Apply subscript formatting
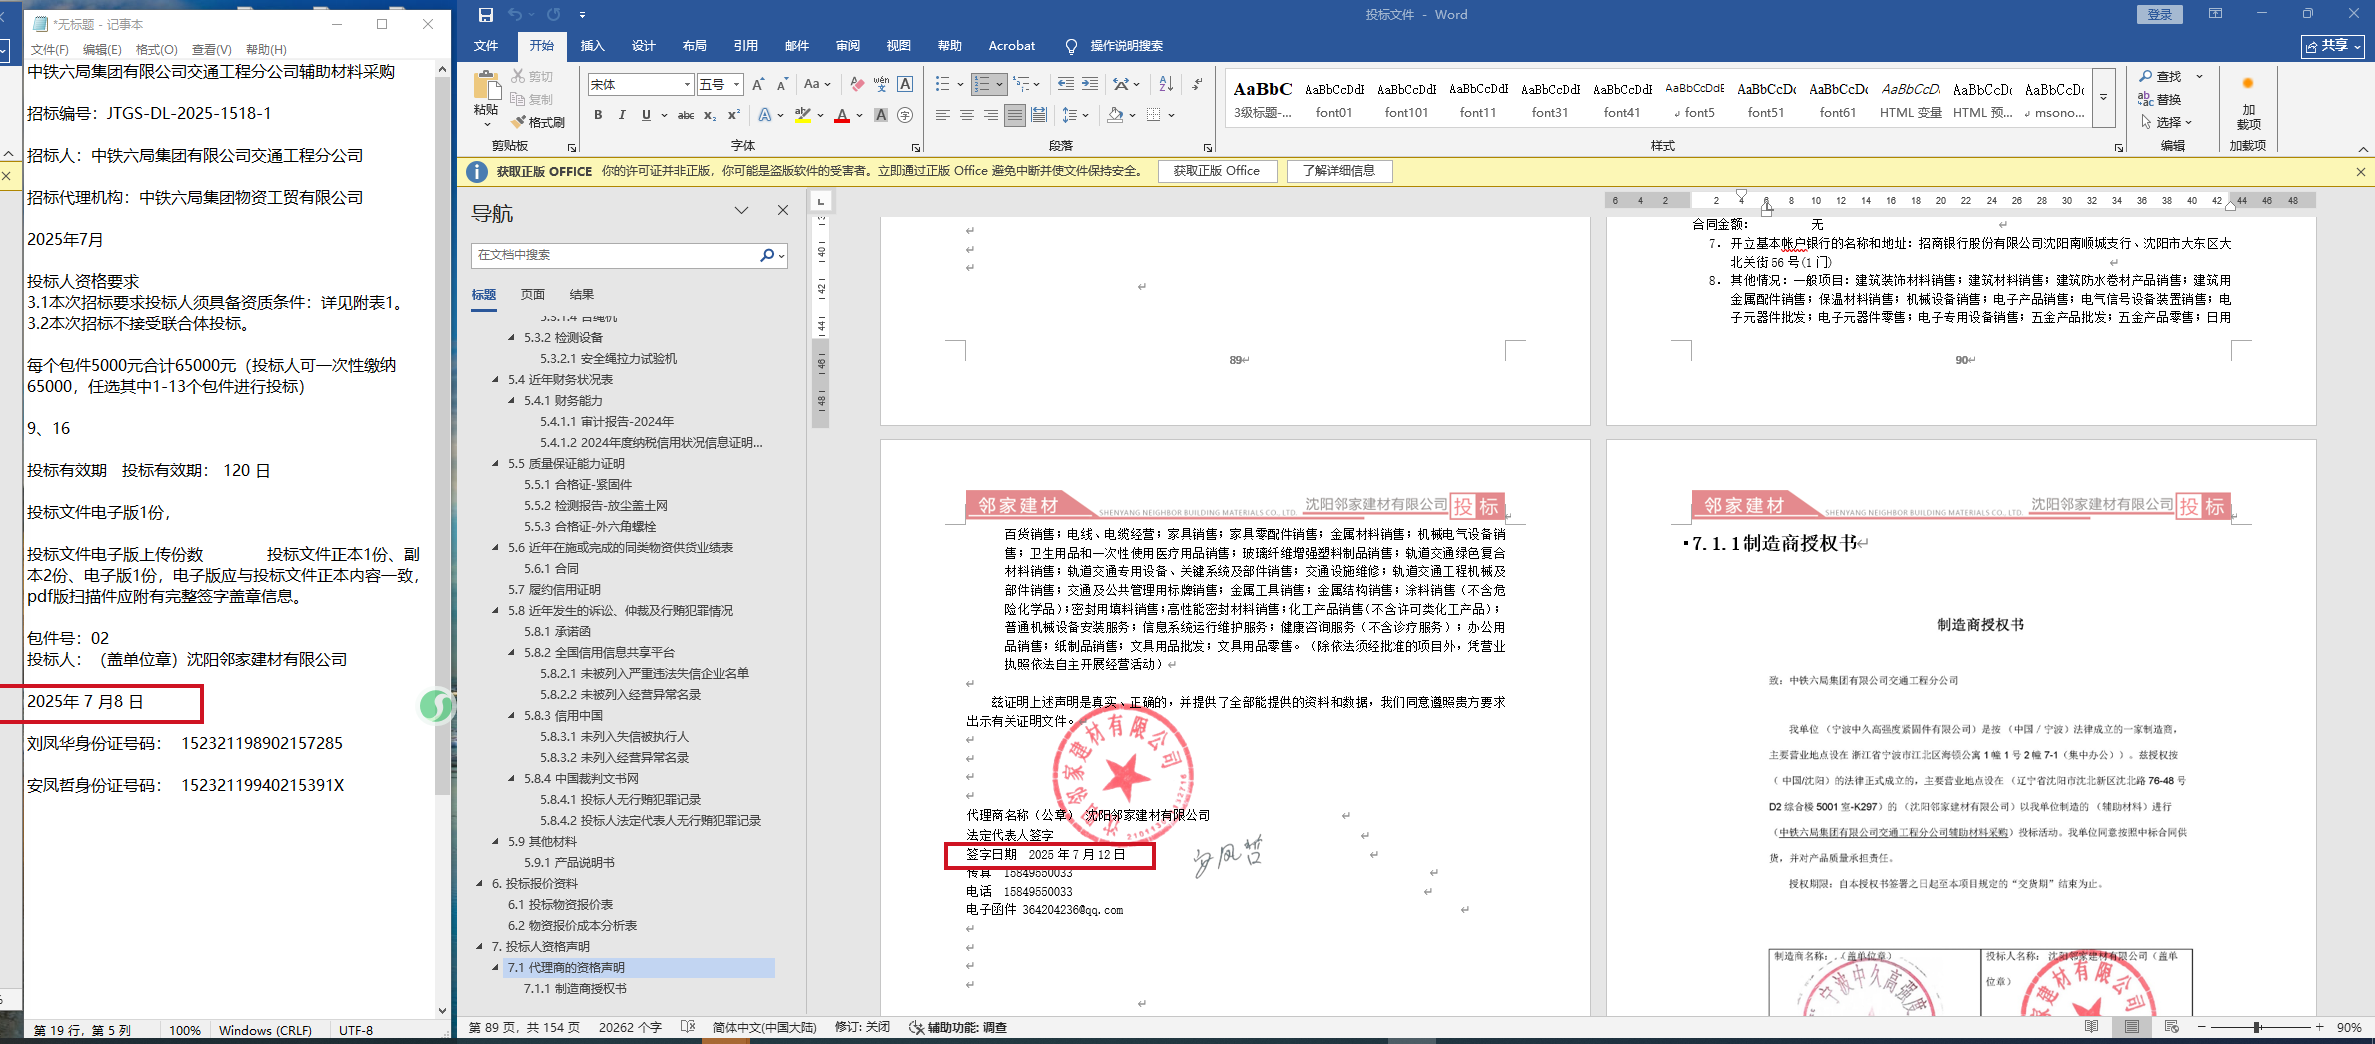The width and height of the screenshot is (2375, 1044). [710, 115]
